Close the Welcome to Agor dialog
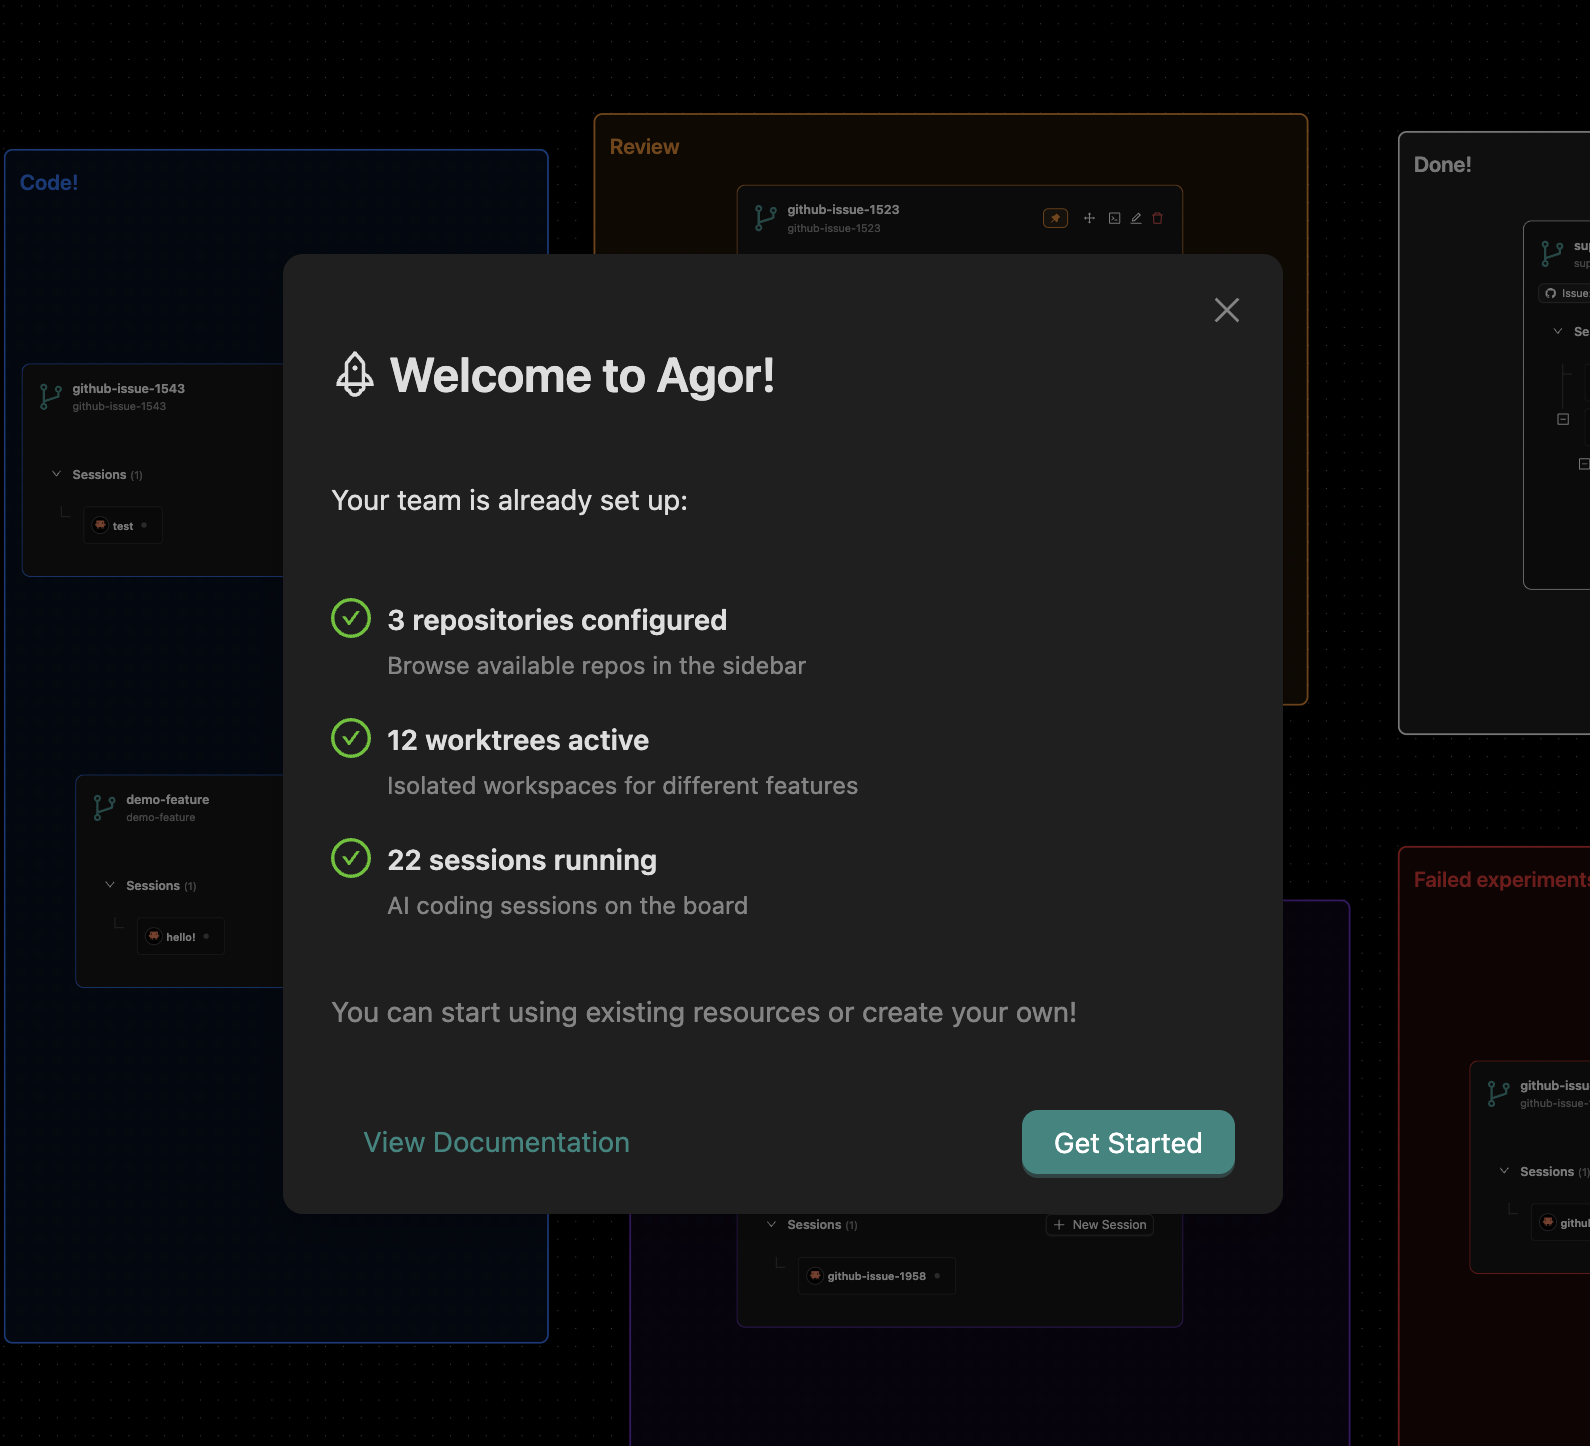Screen dimensions: 1590x1446 [1226, 310]
